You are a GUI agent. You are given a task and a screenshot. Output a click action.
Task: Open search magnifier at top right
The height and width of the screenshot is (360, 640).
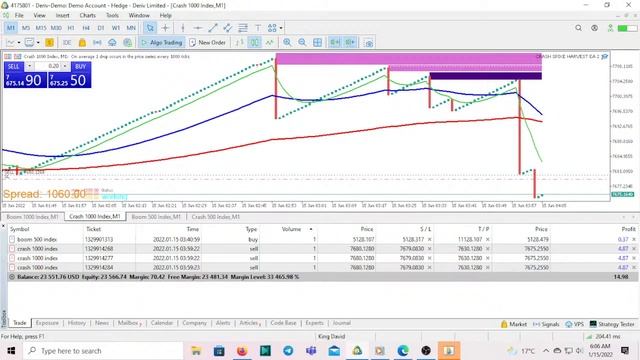click(578, 28)
